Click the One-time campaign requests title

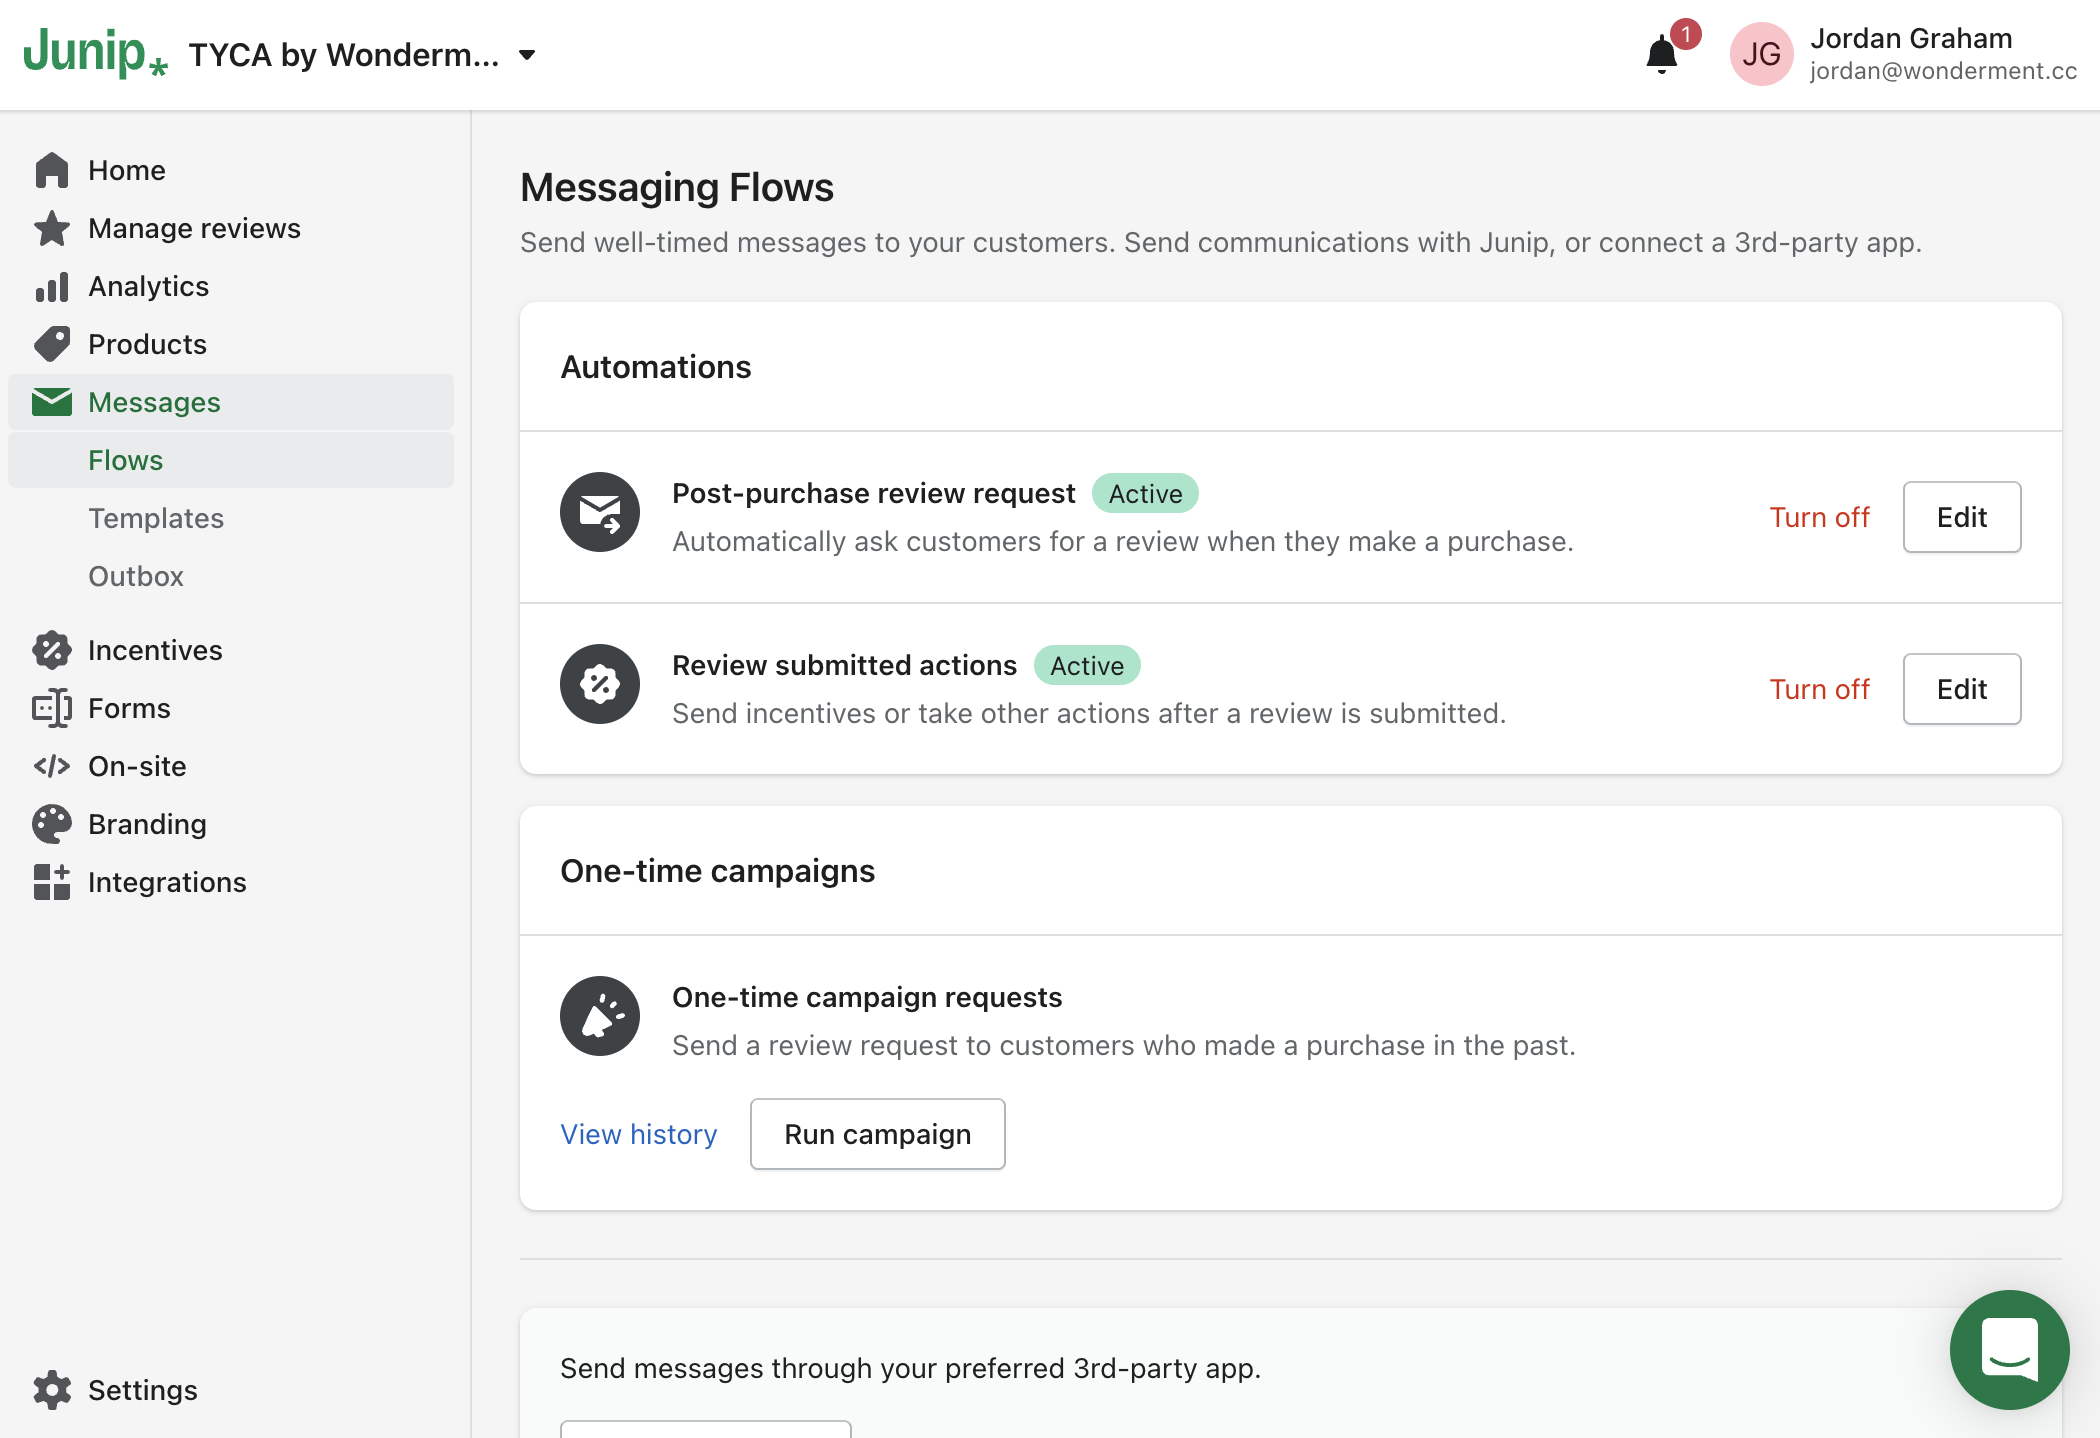point(867,997)
